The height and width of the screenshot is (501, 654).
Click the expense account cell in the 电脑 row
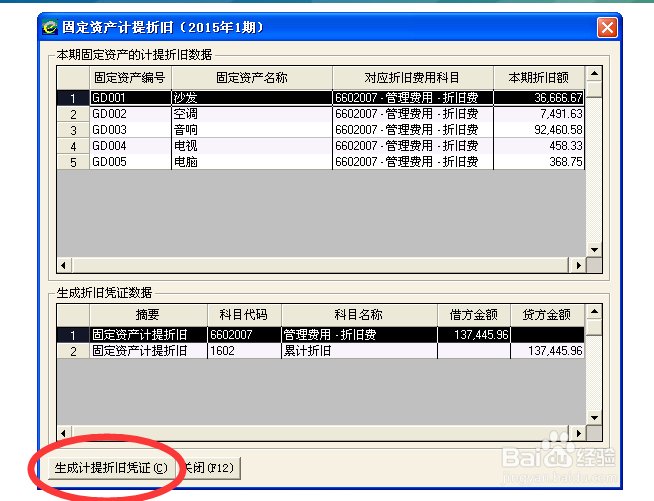pyautogui.click(x=413, y=162)
